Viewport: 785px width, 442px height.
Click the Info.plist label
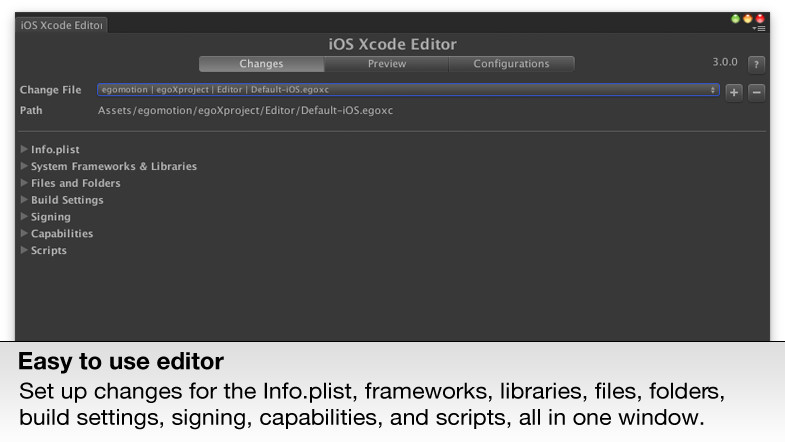click(x=55, y=150)
